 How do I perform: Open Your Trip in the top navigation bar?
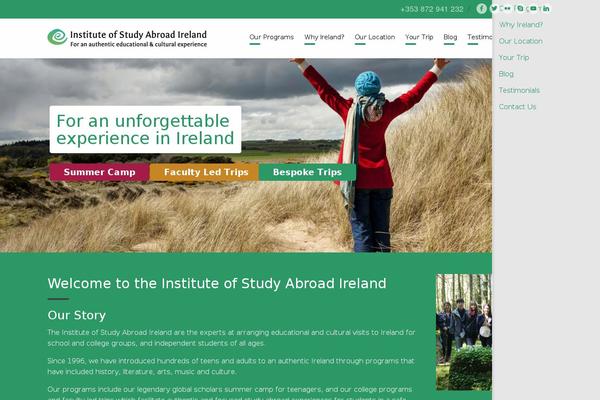(419, 37)
